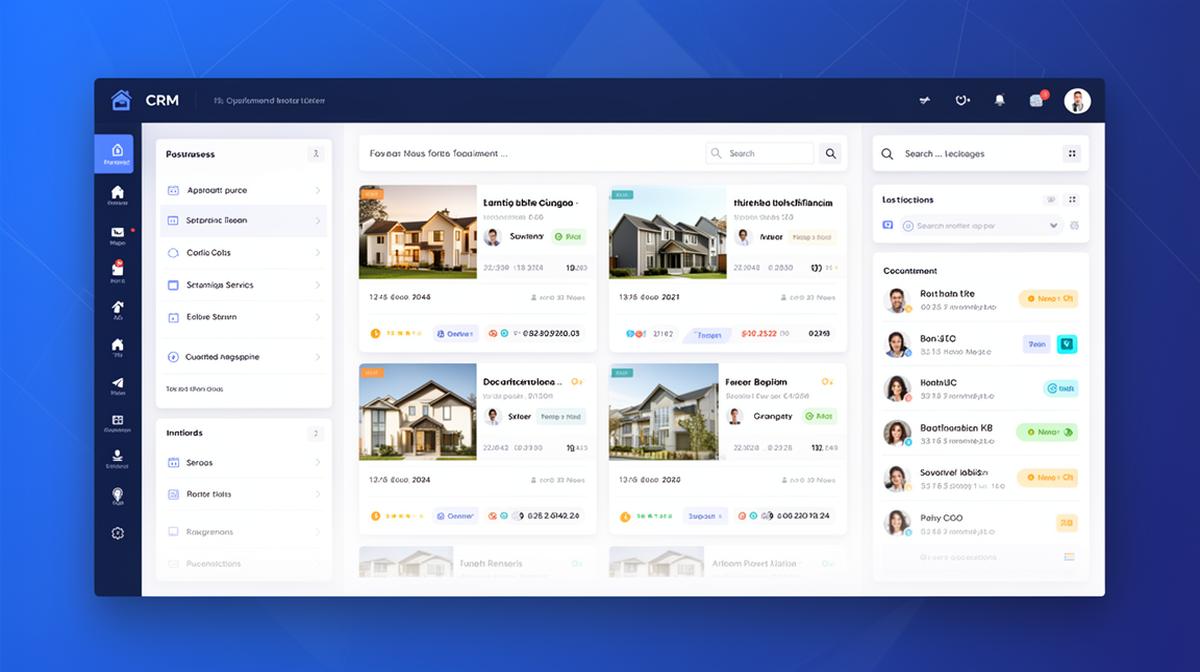Open the chat icon with red badge beside notifications
The image size is (1200, 672).
1037,100
